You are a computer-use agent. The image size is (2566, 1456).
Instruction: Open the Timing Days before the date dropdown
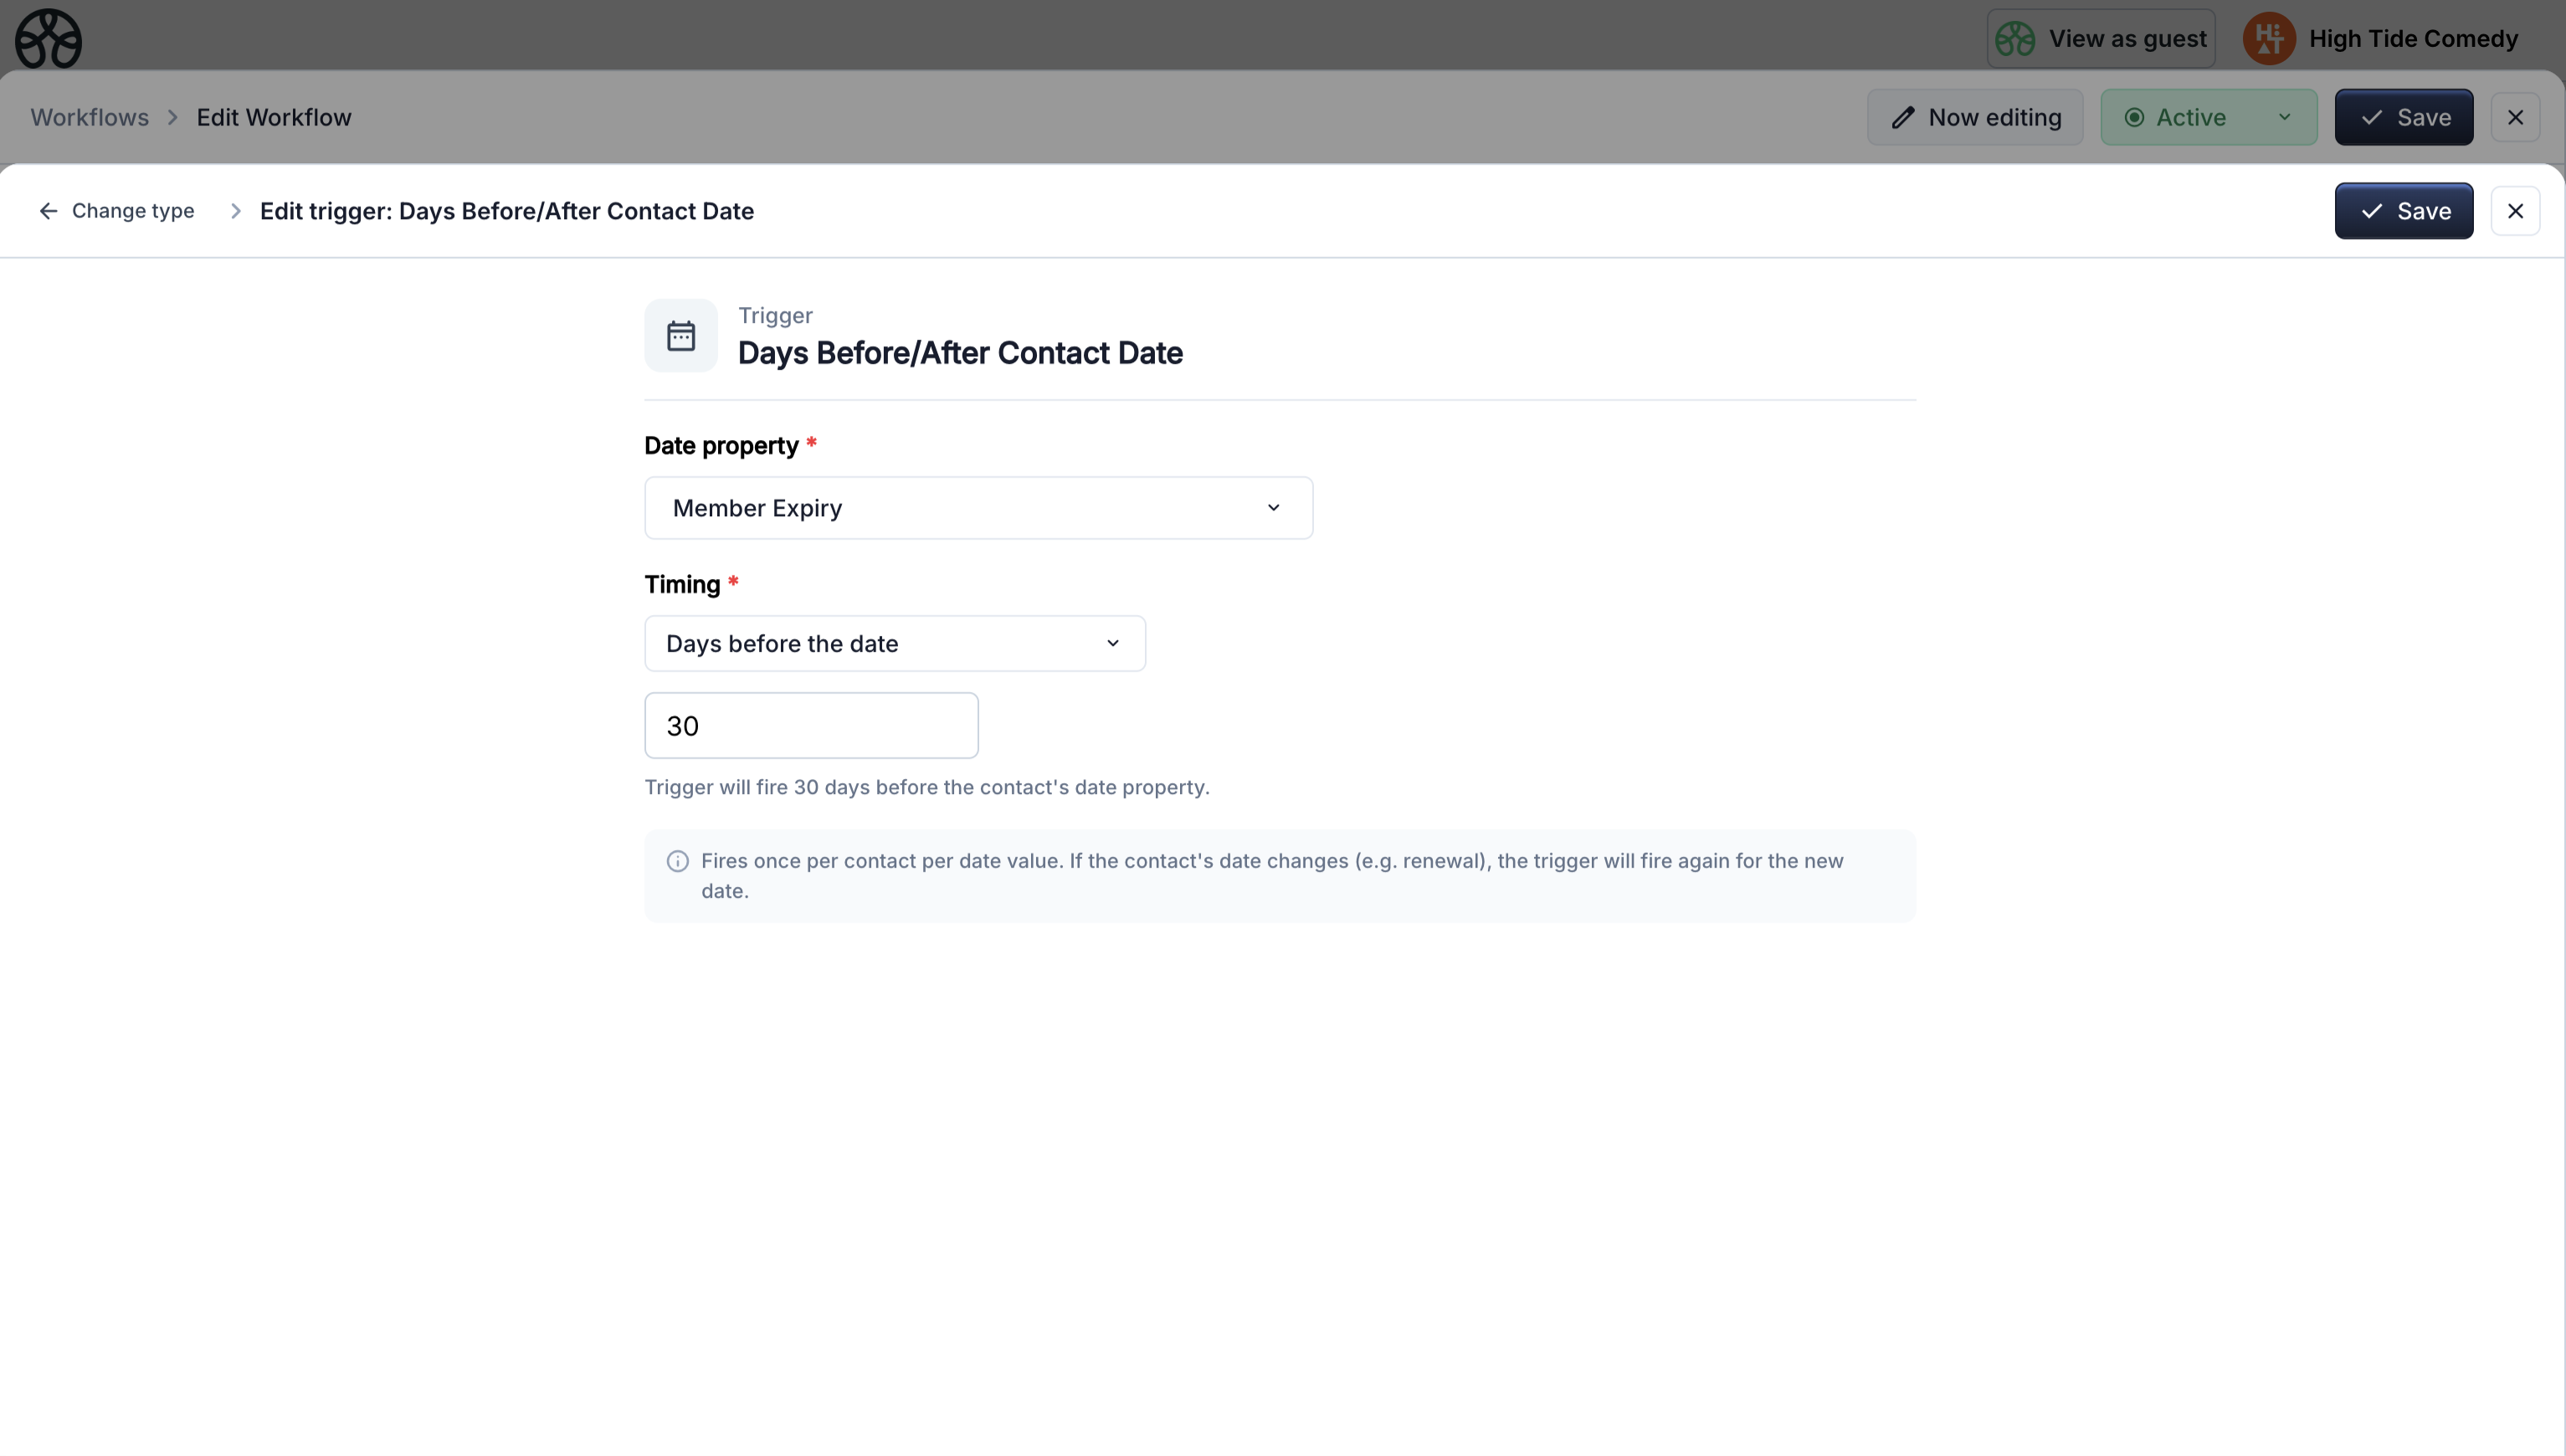[894, 644]
